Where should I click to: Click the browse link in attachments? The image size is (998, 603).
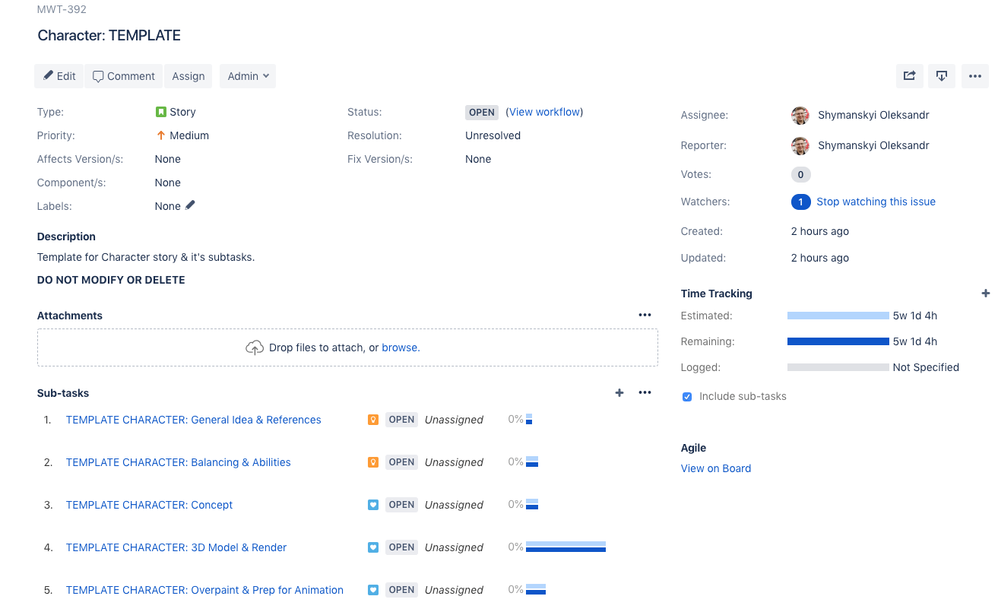click(400, 348)
